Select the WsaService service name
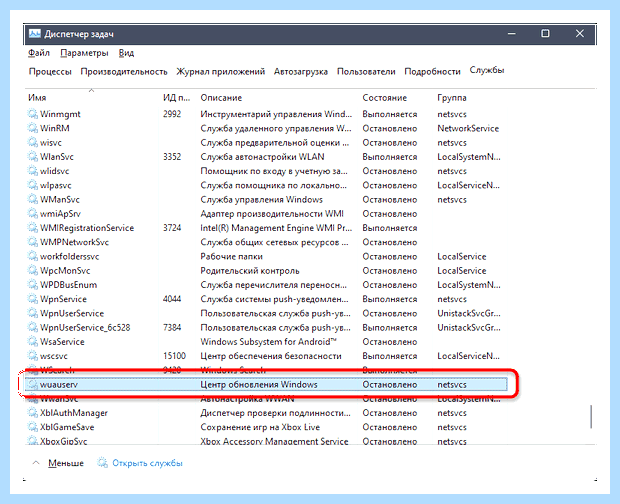The height and width of the screenshot is (504, 620). 62,342
